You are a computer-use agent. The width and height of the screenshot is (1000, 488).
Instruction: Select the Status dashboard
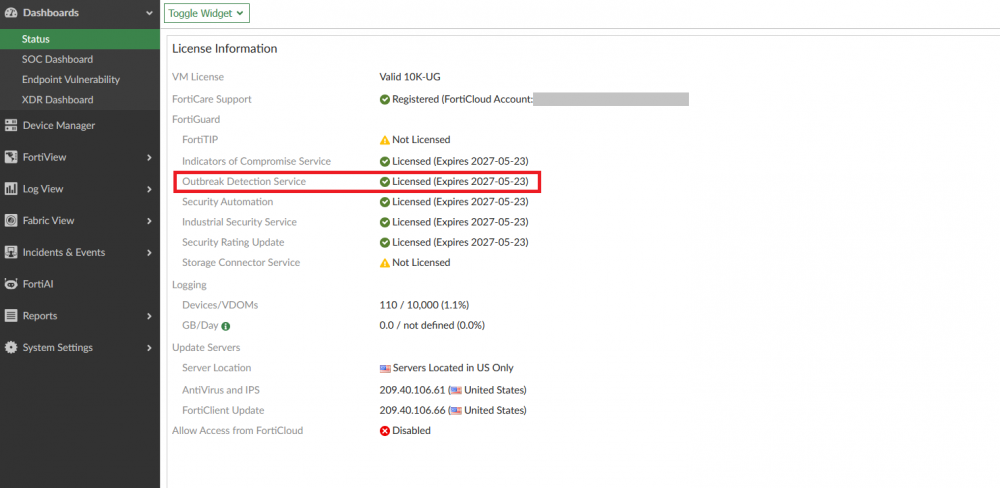tap(80, 39)
